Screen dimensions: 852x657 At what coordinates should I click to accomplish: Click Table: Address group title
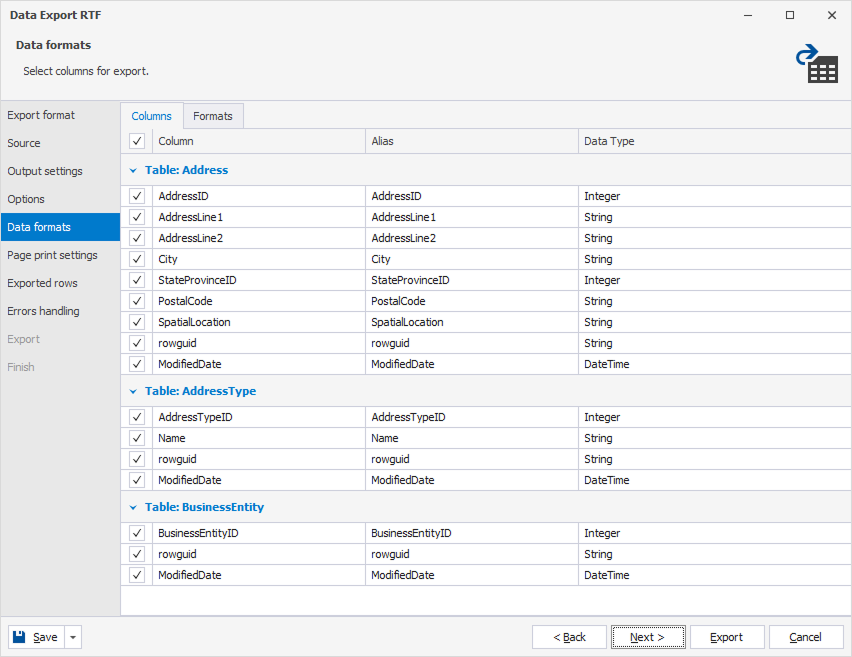(x=186, y=170)
